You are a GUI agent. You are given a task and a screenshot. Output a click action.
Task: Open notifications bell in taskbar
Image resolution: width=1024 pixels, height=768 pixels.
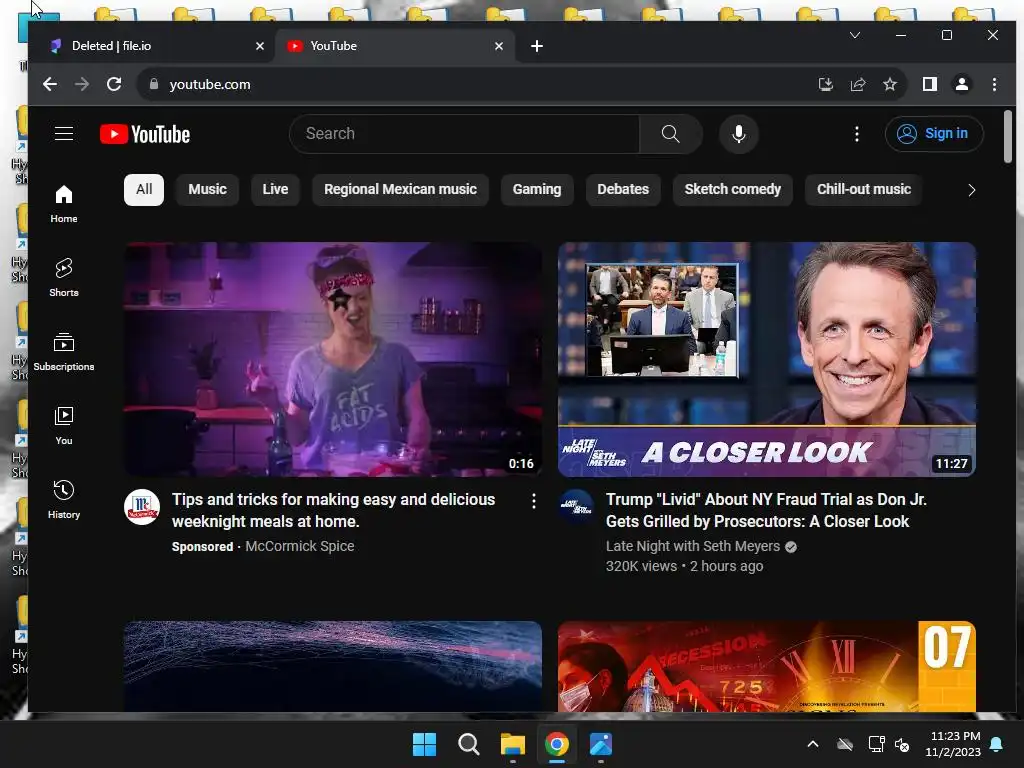[997, 744]
